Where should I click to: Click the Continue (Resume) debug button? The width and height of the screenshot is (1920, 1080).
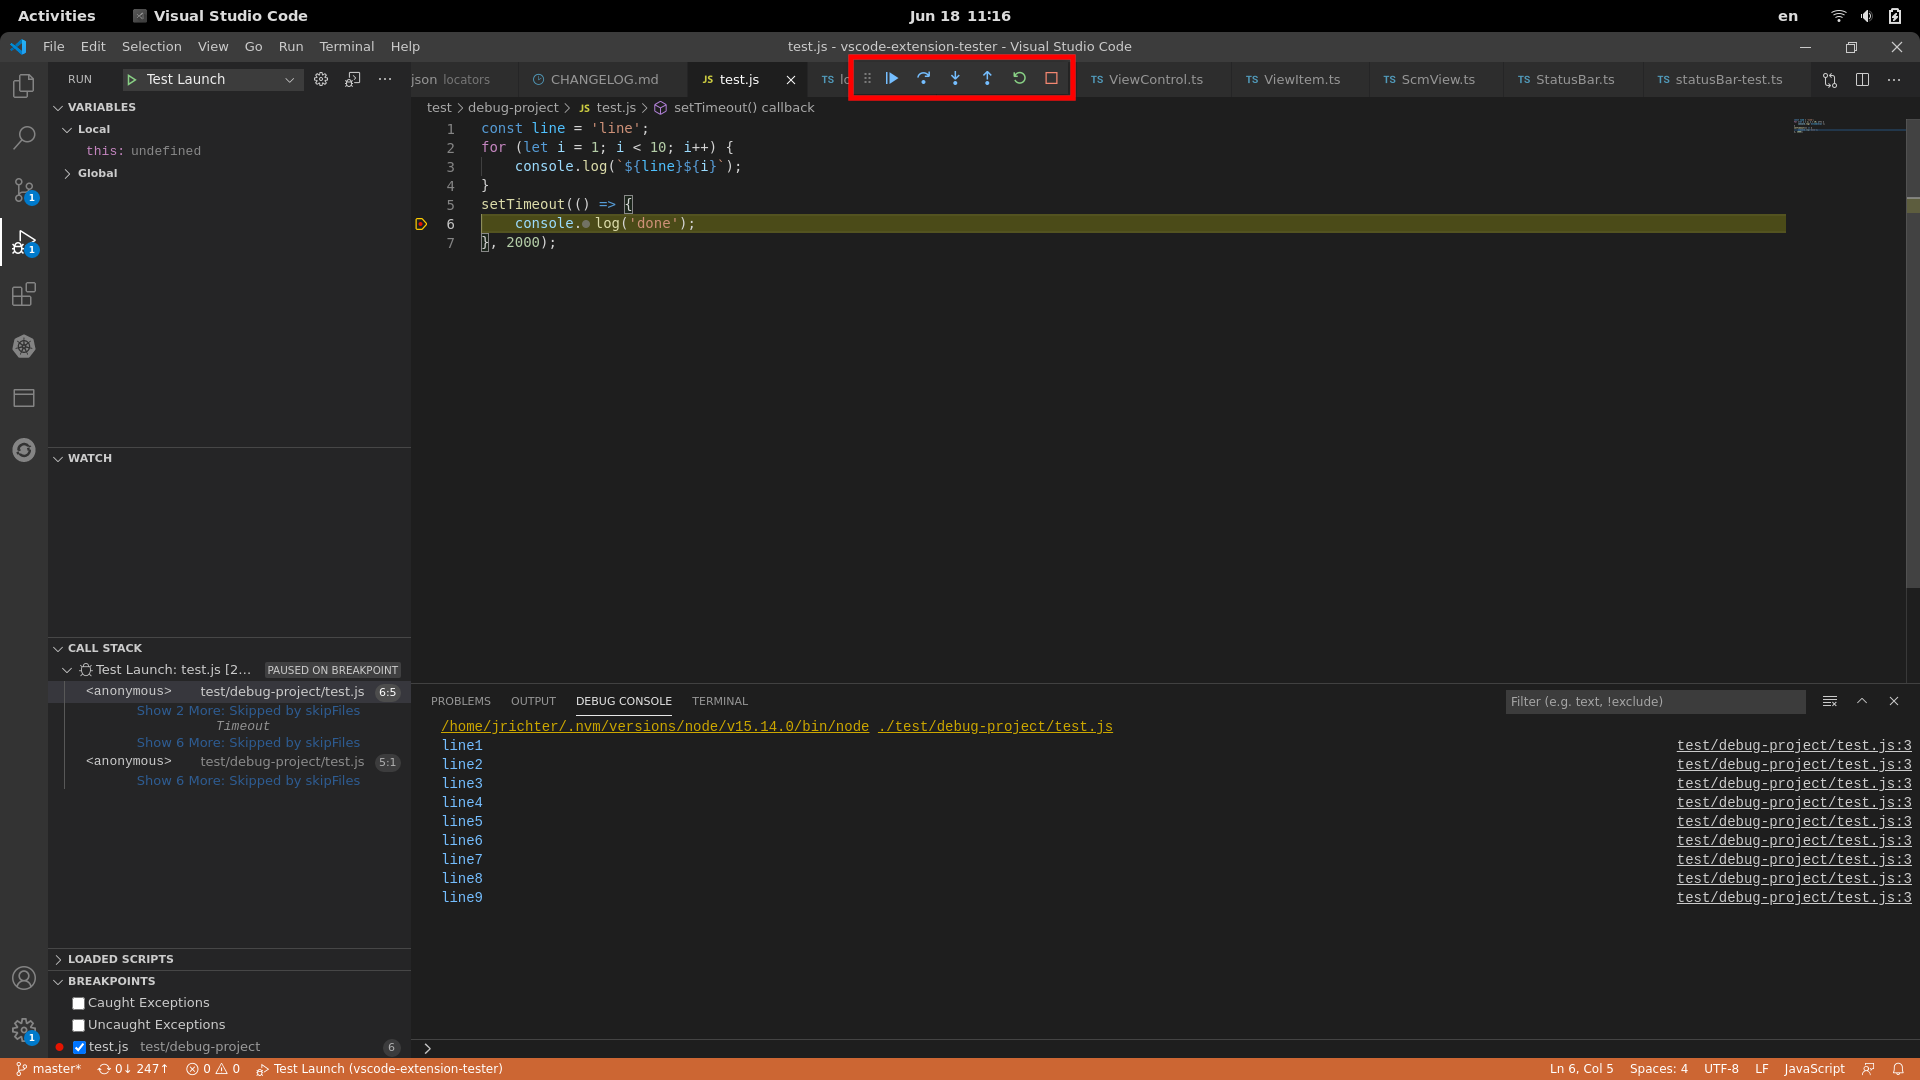pyautogui.click(x=891, y=79)
